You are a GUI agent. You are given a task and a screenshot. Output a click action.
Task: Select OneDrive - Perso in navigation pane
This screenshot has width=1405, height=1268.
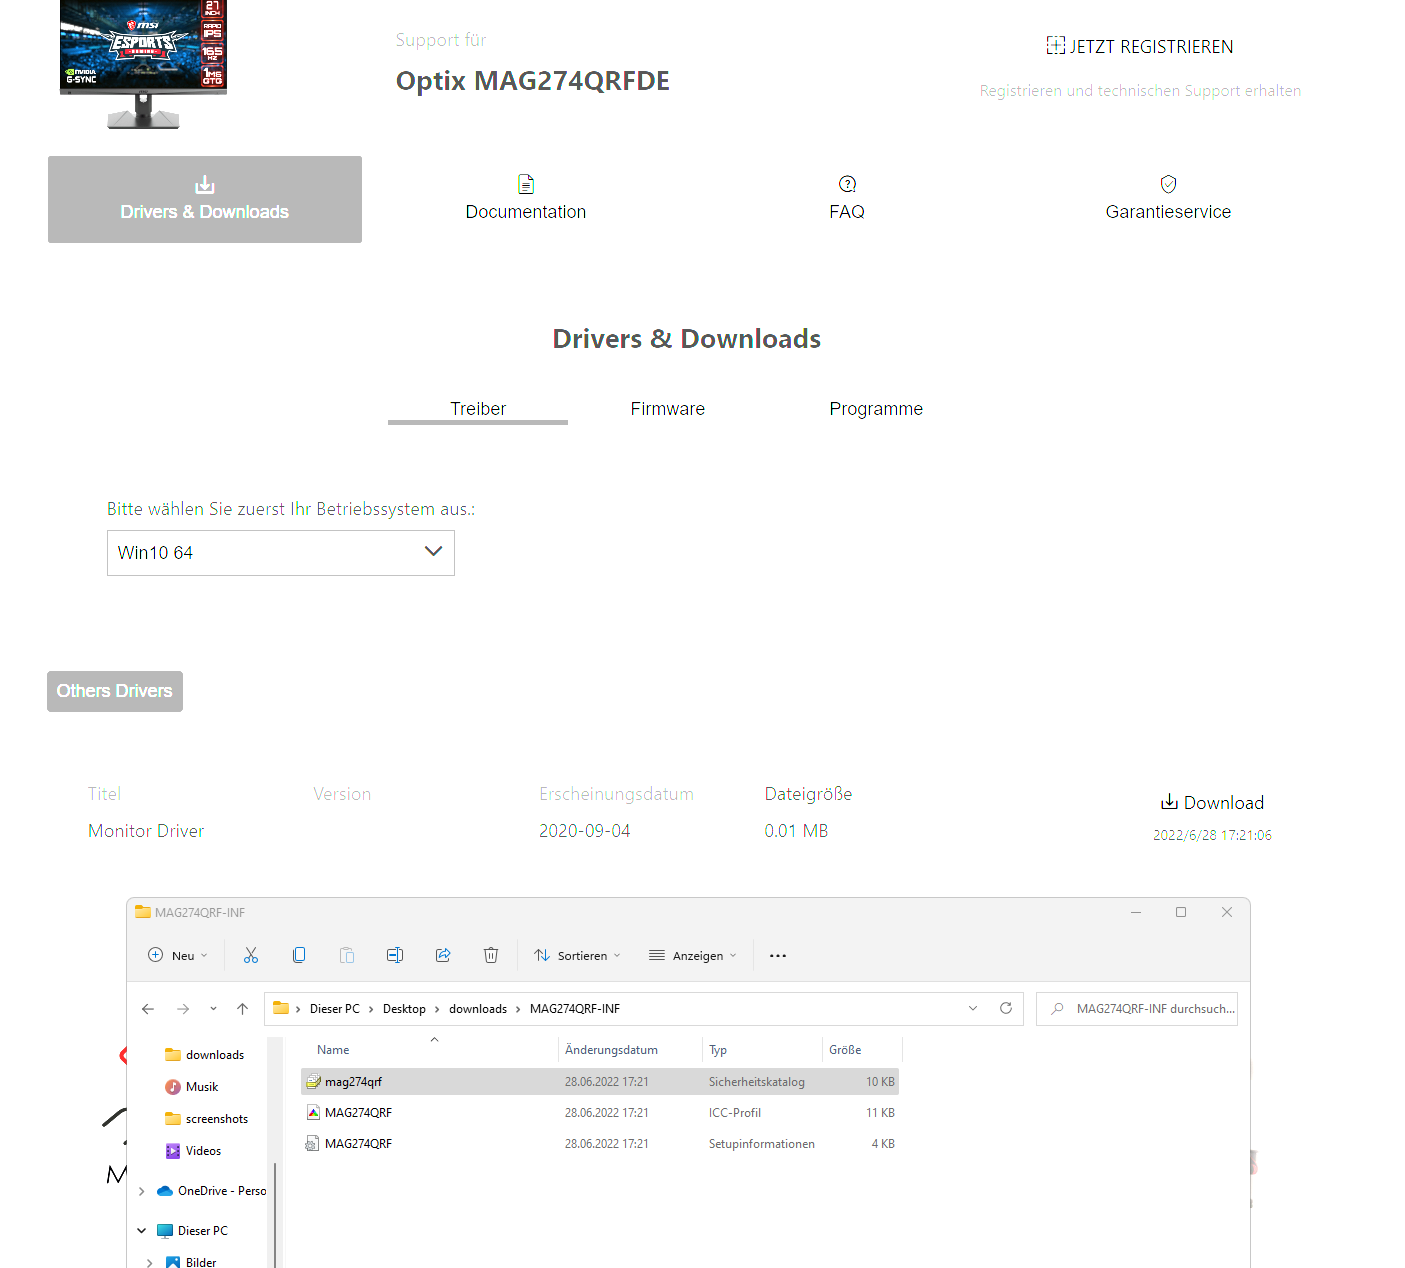(x=212, y=1191)
